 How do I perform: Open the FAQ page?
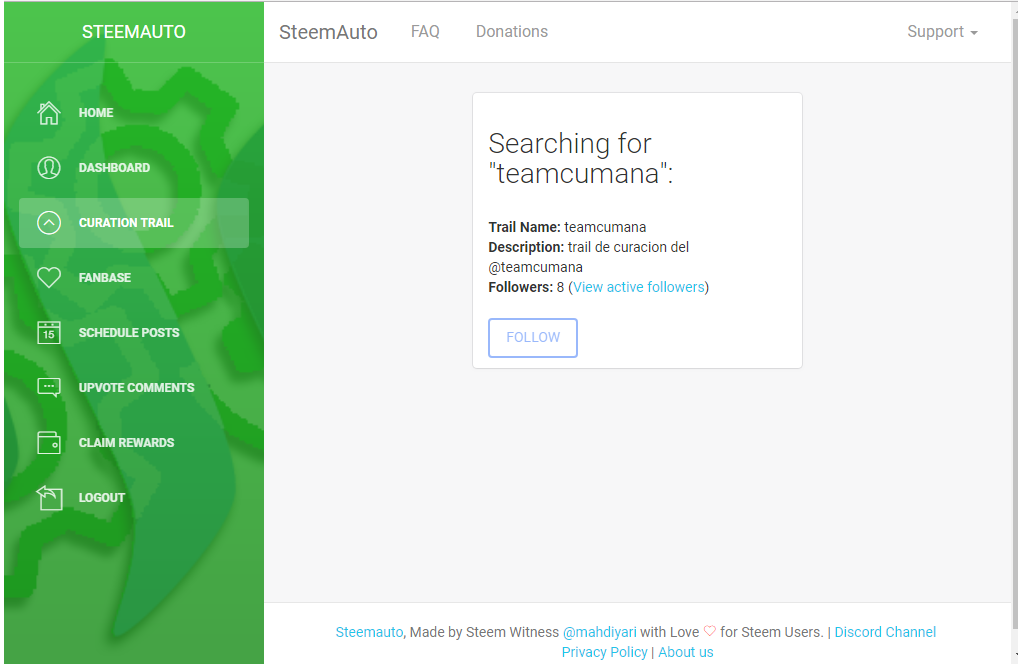point(425,31)
